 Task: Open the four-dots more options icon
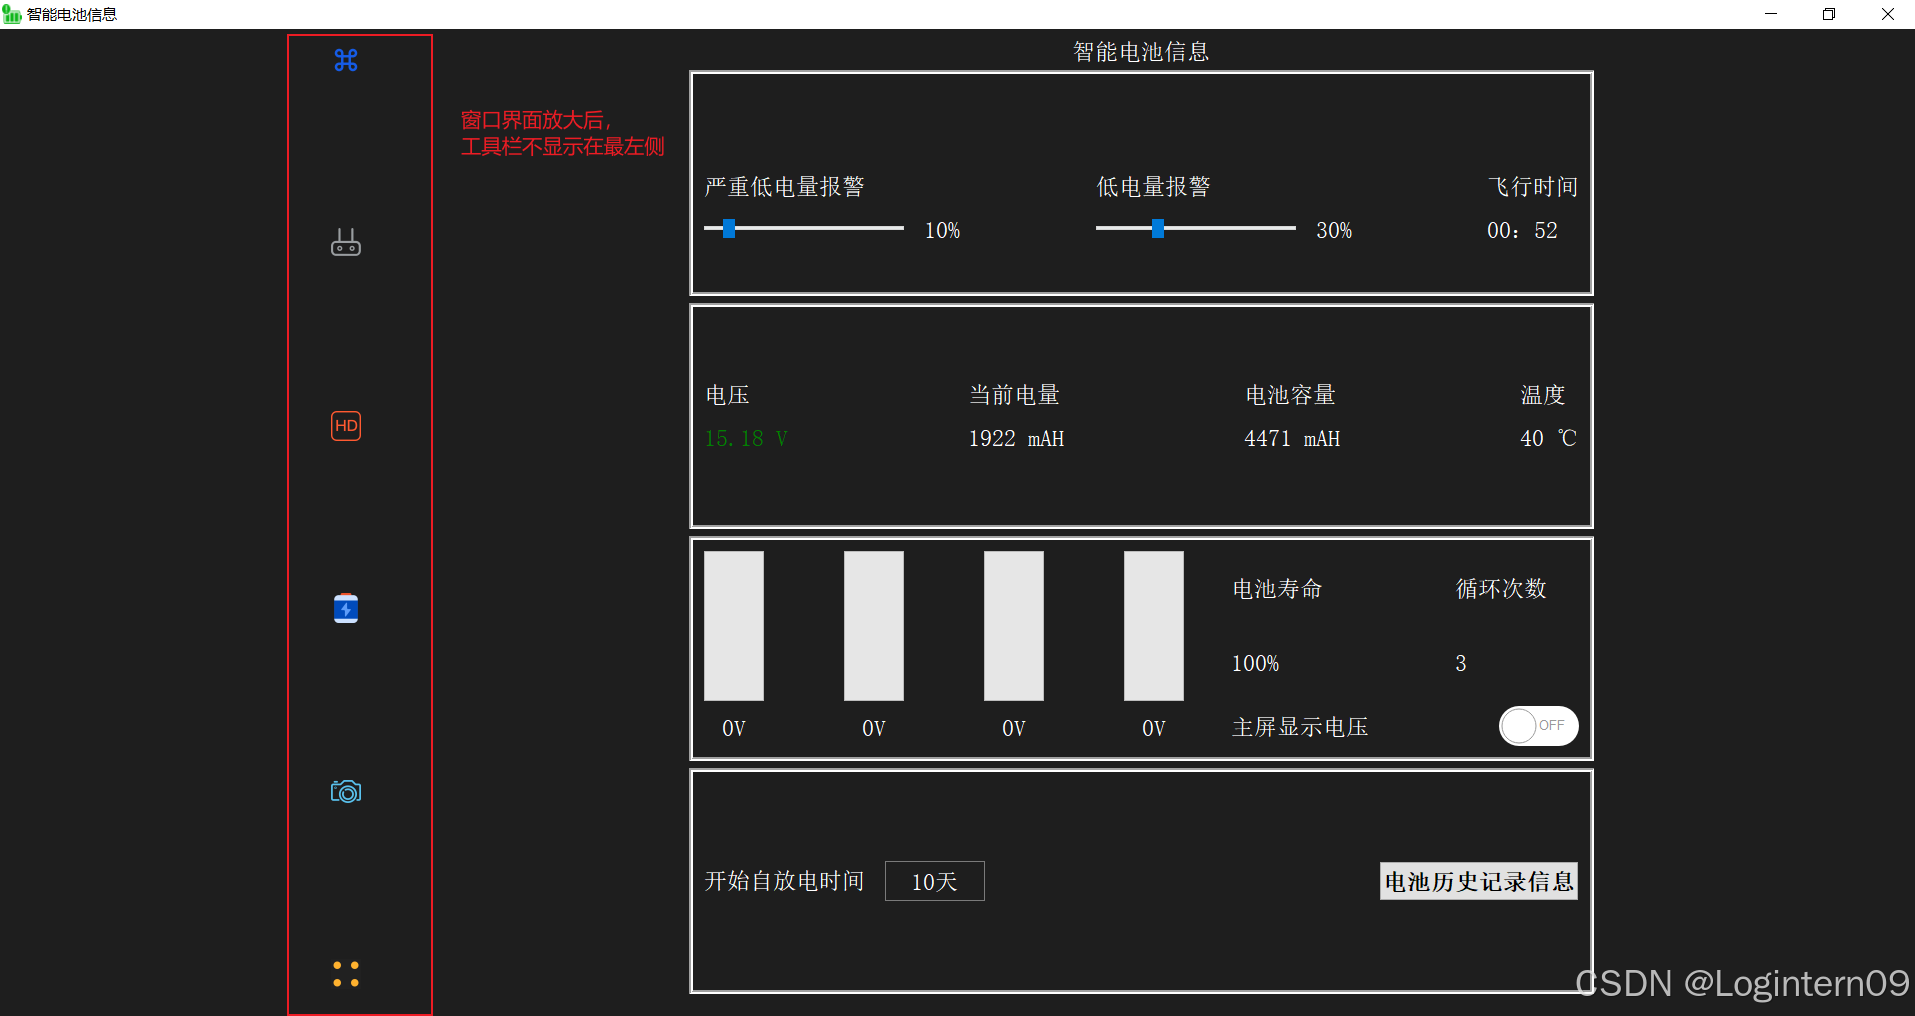coord(346,974)
